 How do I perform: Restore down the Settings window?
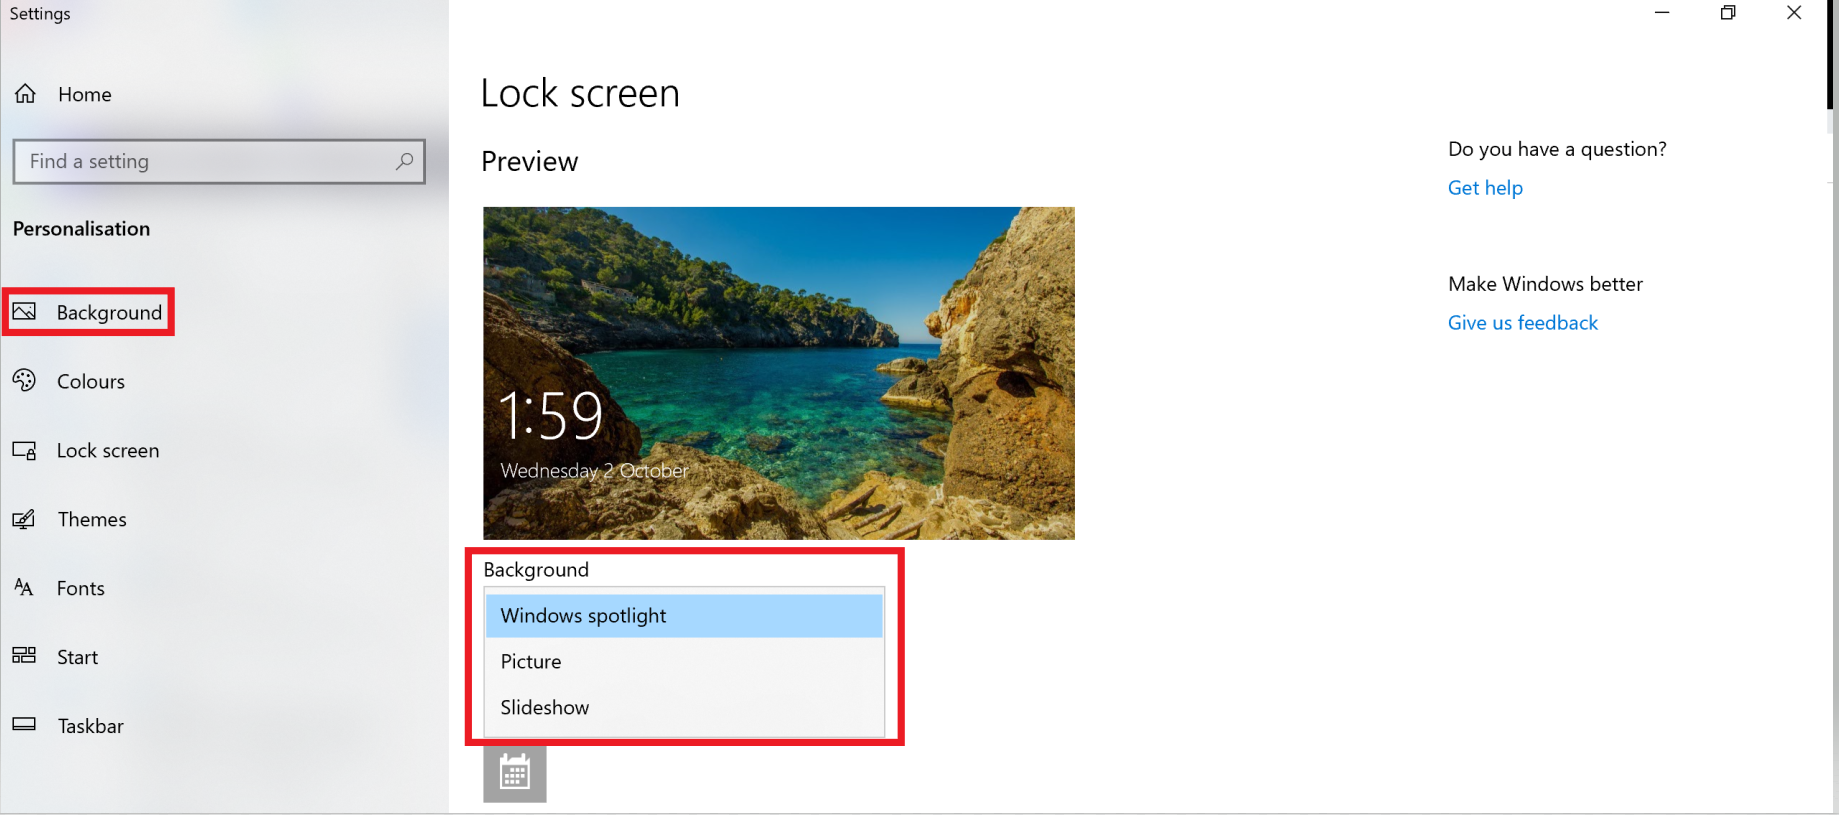point(1728,13)
